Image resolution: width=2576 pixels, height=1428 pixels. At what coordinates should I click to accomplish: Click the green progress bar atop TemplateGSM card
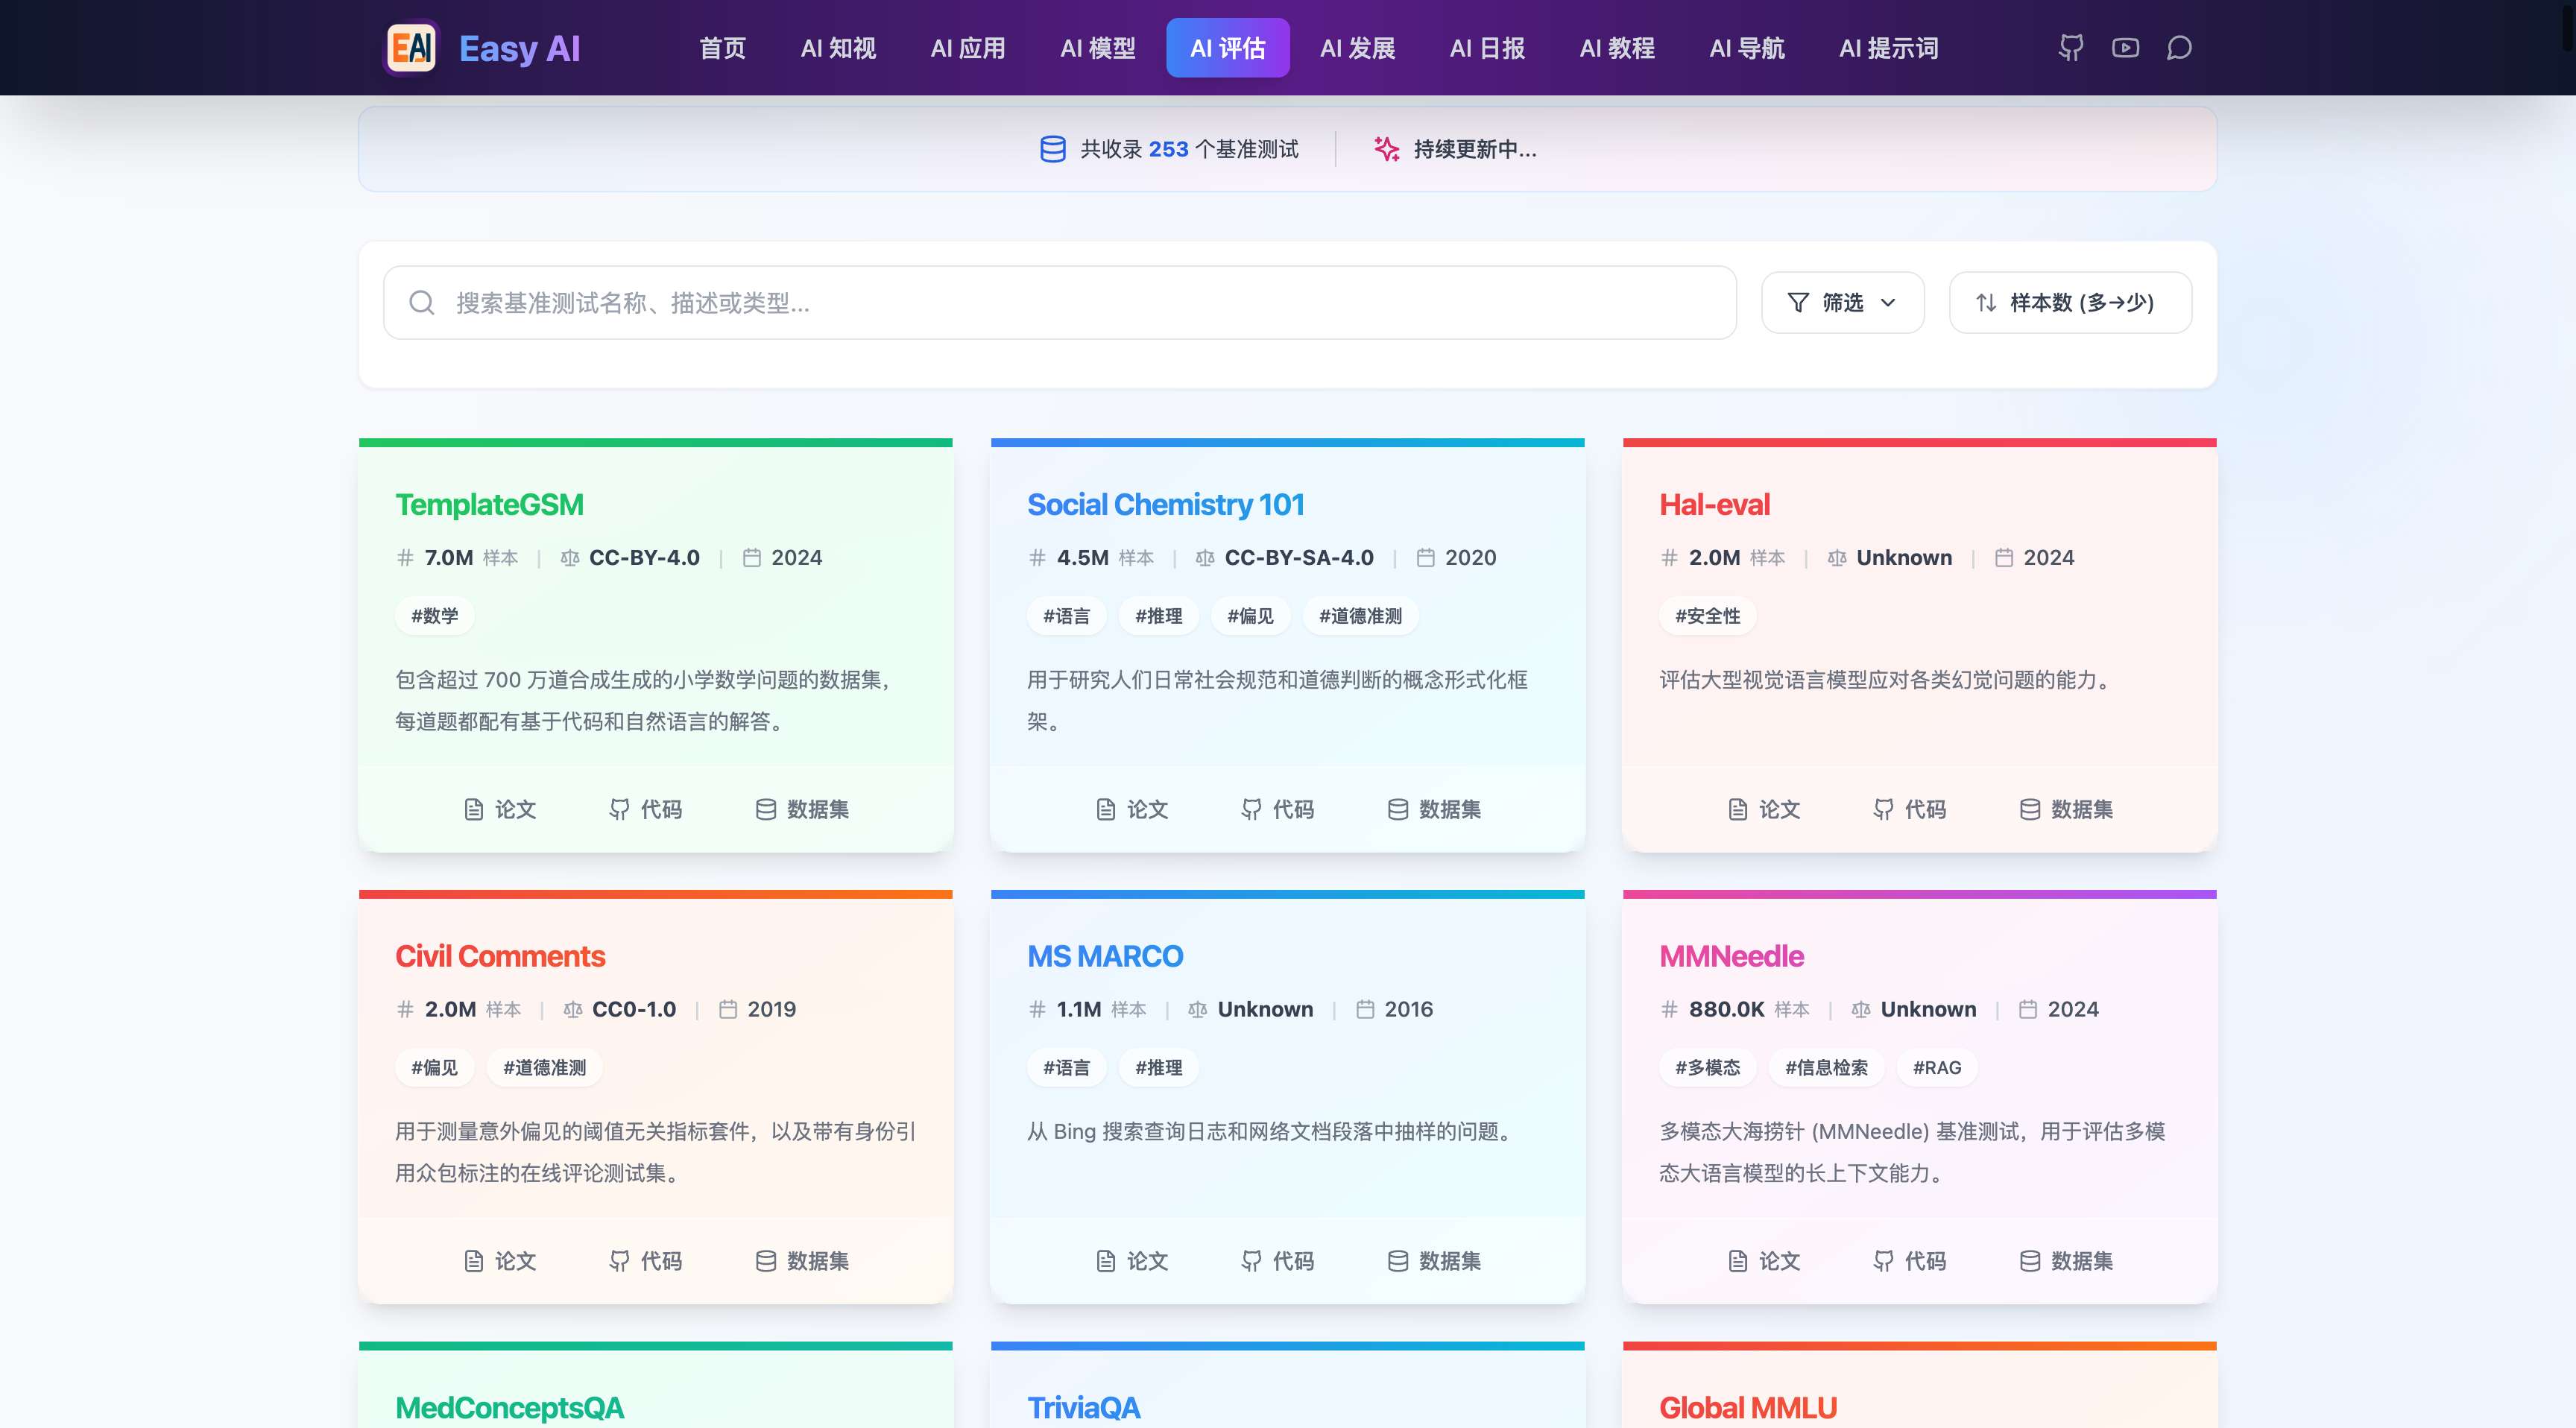(655, 441)
